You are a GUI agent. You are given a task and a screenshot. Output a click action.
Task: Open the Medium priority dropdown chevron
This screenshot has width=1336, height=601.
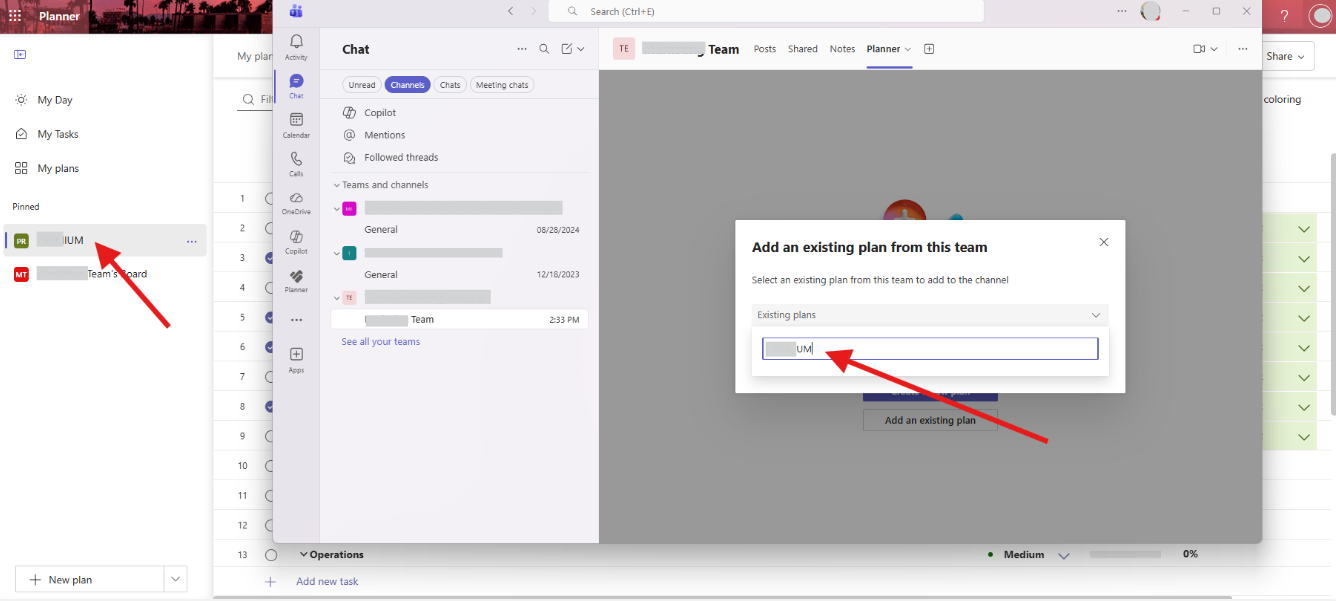coord(1064,555)
